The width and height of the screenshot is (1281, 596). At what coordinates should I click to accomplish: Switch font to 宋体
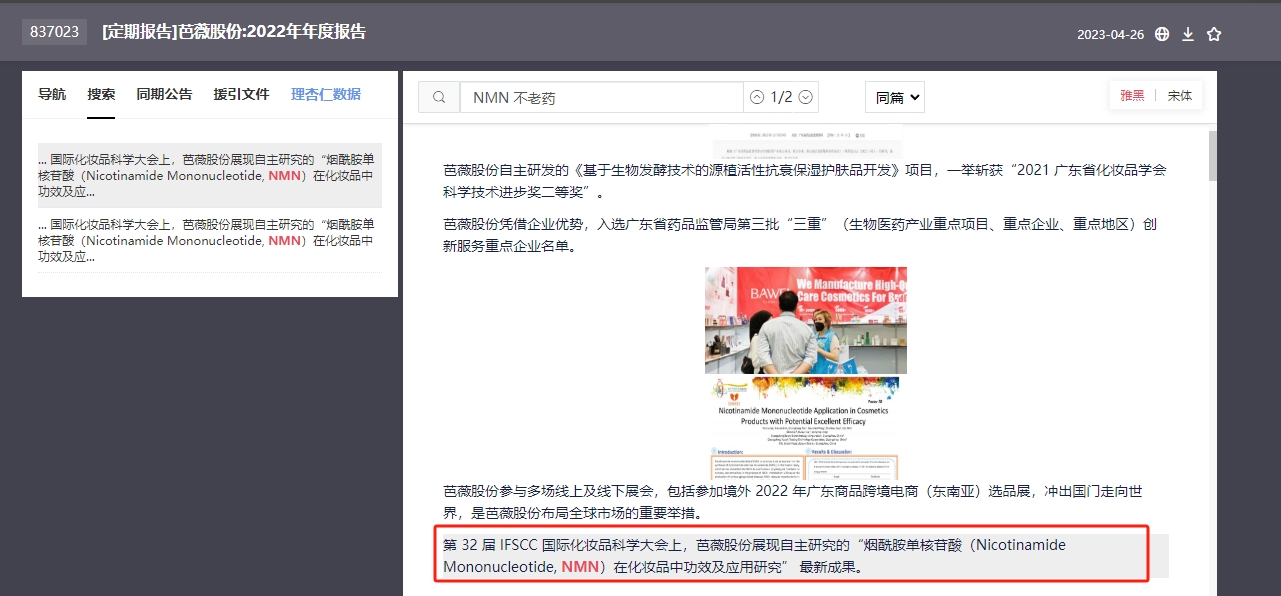(x=1180, y=96)
